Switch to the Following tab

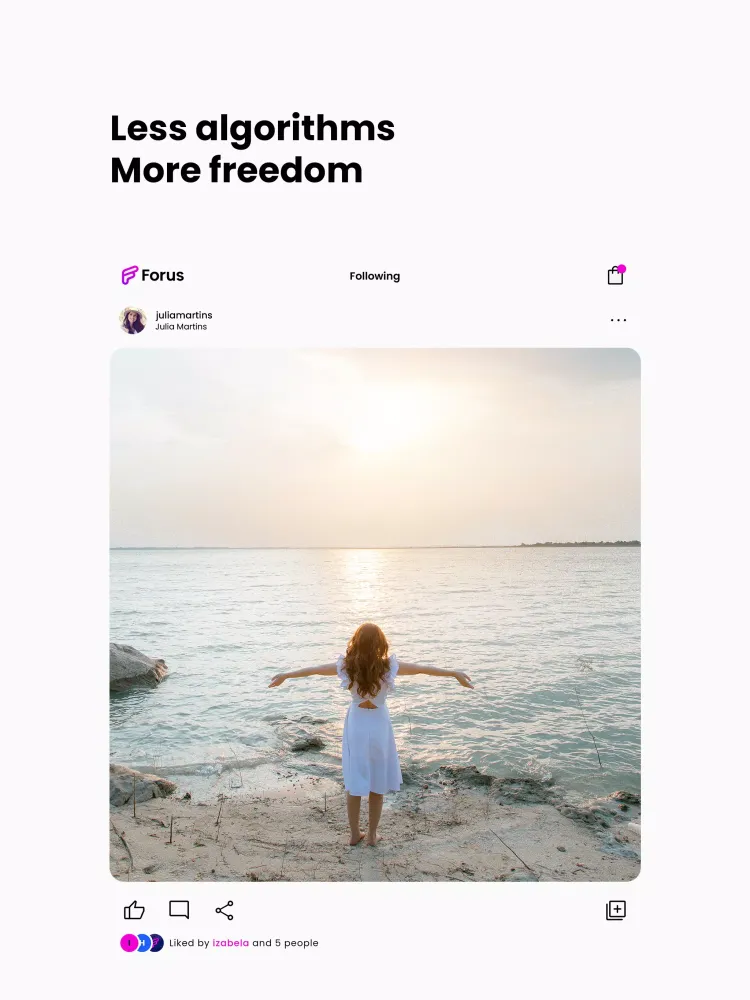(x=374, y=276)
